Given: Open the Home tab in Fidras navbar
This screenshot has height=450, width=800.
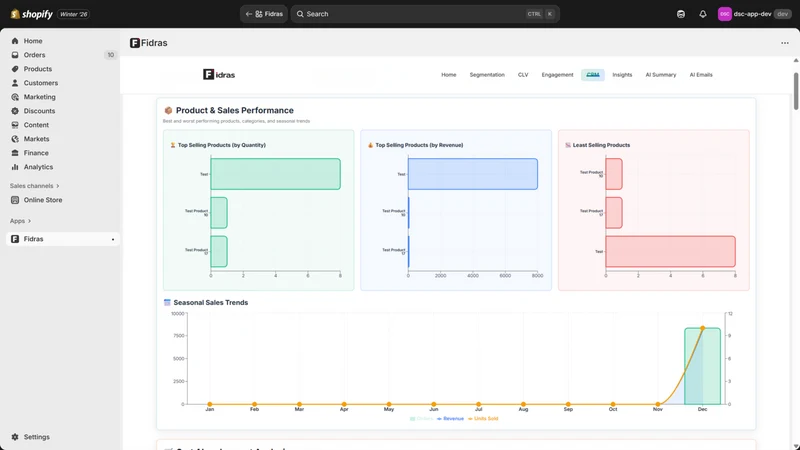Looking at the screenshot, I should click(x=448, y=74).
